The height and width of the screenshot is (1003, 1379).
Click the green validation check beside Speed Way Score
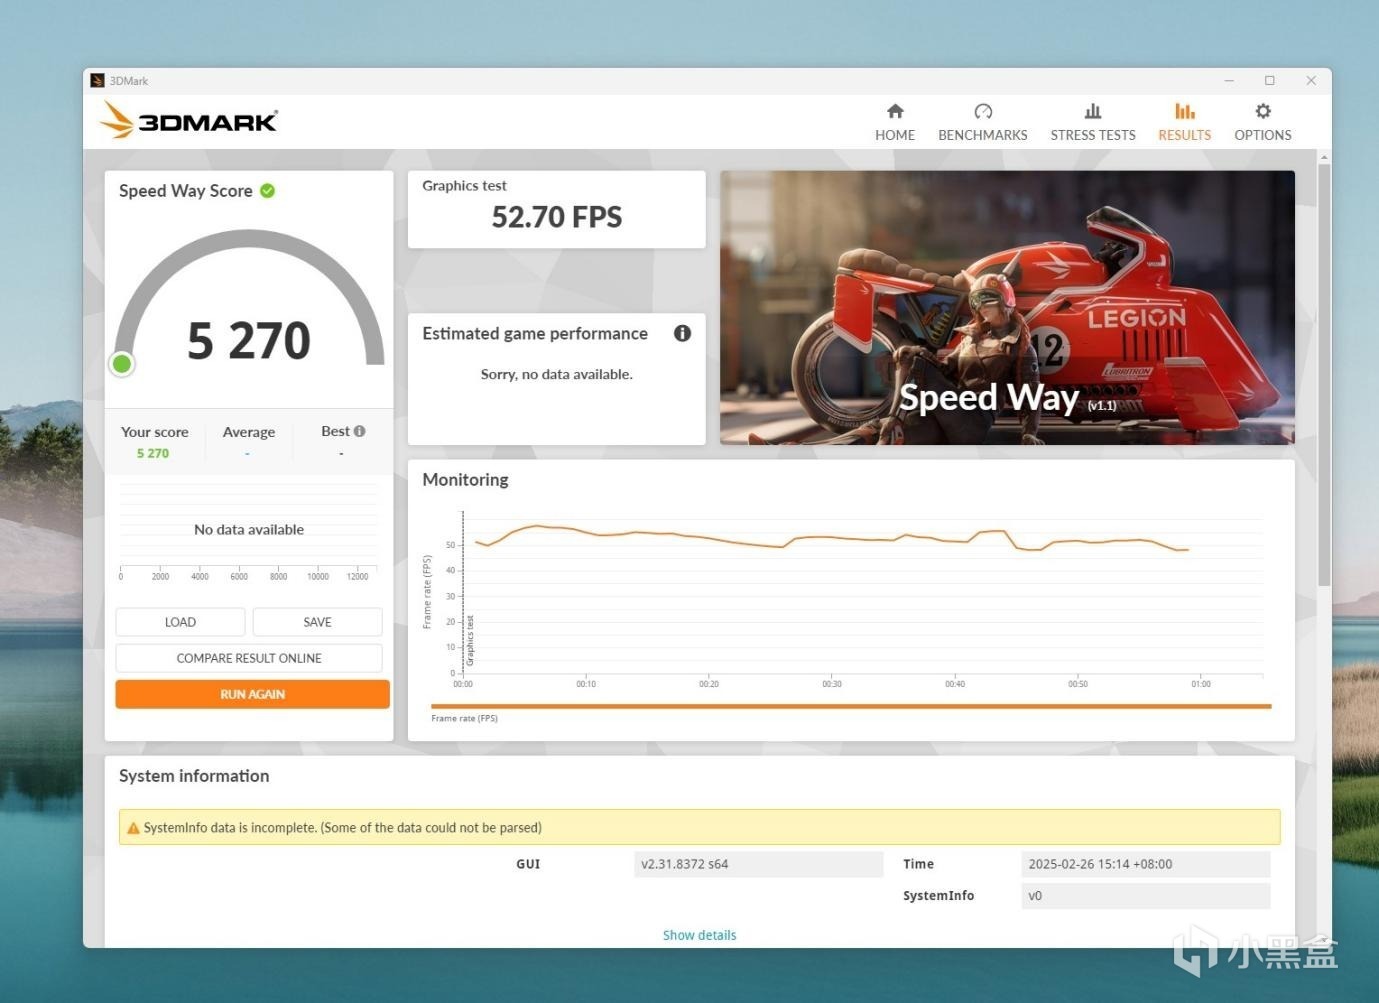[x=268, y=190]
